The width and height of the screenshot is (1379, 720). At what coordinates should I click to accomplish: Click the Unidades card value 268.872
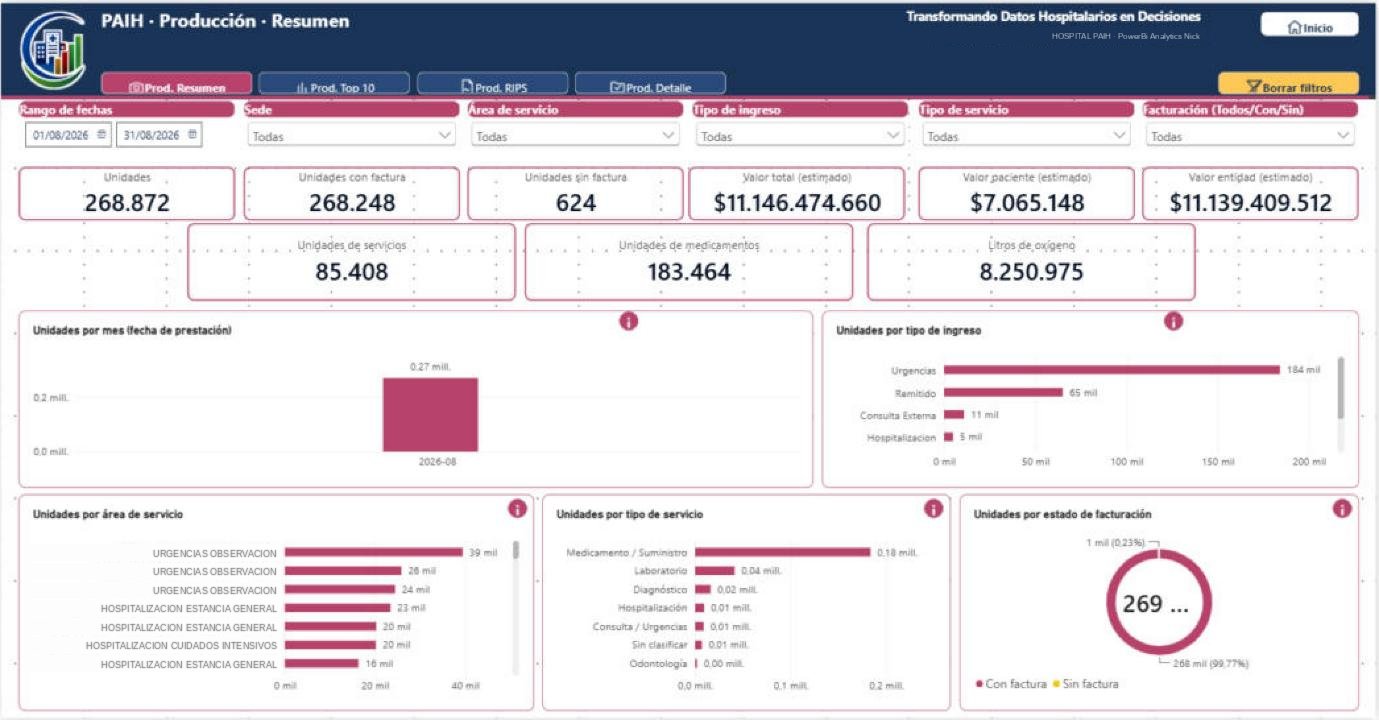[127, 203]
